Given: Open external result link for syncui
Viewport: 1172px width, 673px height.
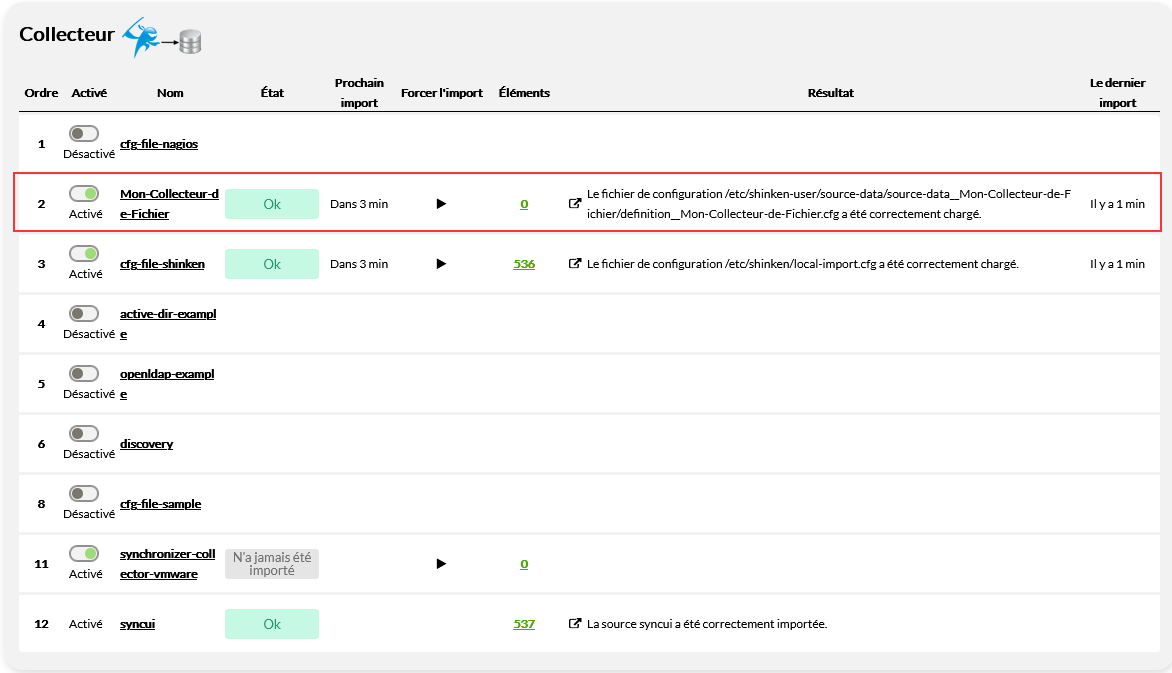Looking at the screenshot, I should pos(575,624).
